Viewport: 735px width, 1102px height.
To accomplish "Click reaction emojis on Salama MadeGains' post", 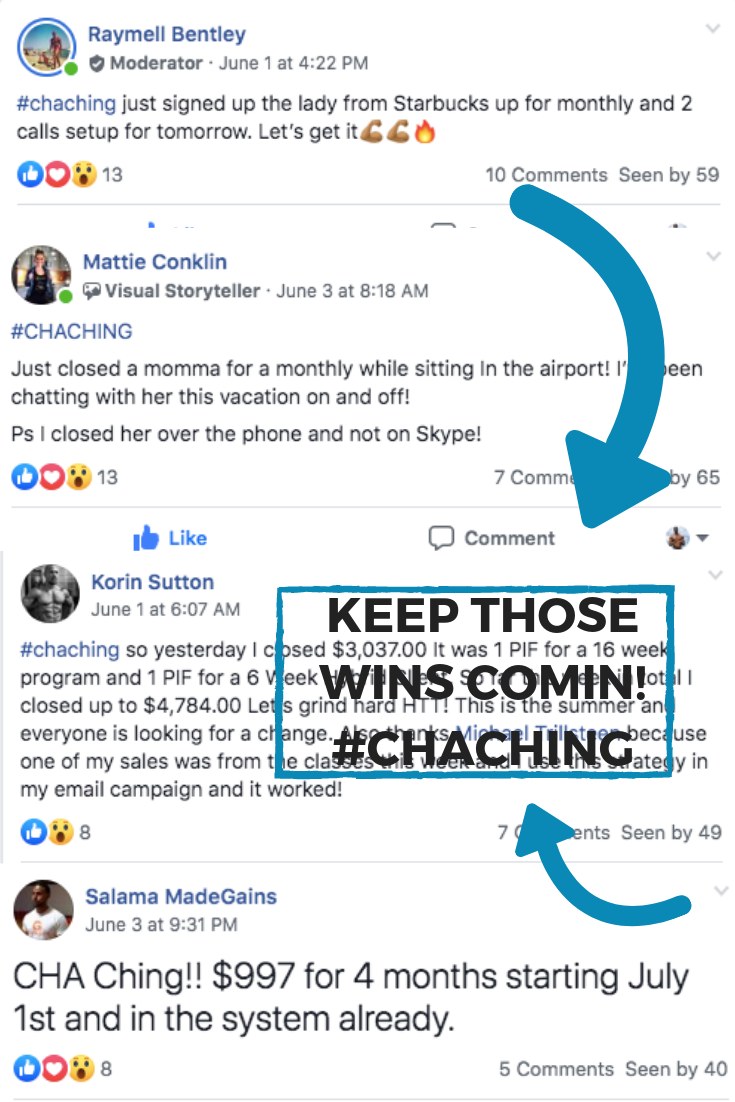I will tap(54, 1069).
